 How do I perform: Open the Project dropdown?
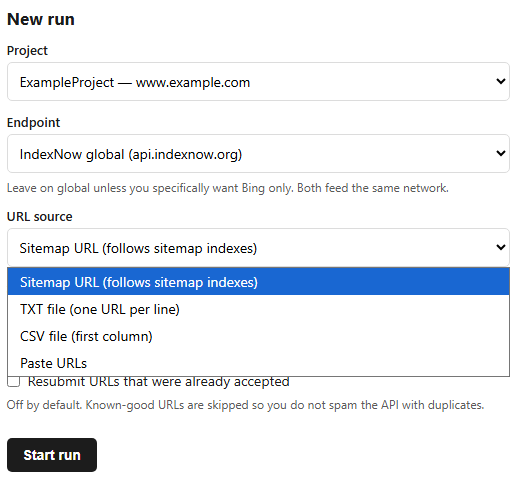coord(258,81)
